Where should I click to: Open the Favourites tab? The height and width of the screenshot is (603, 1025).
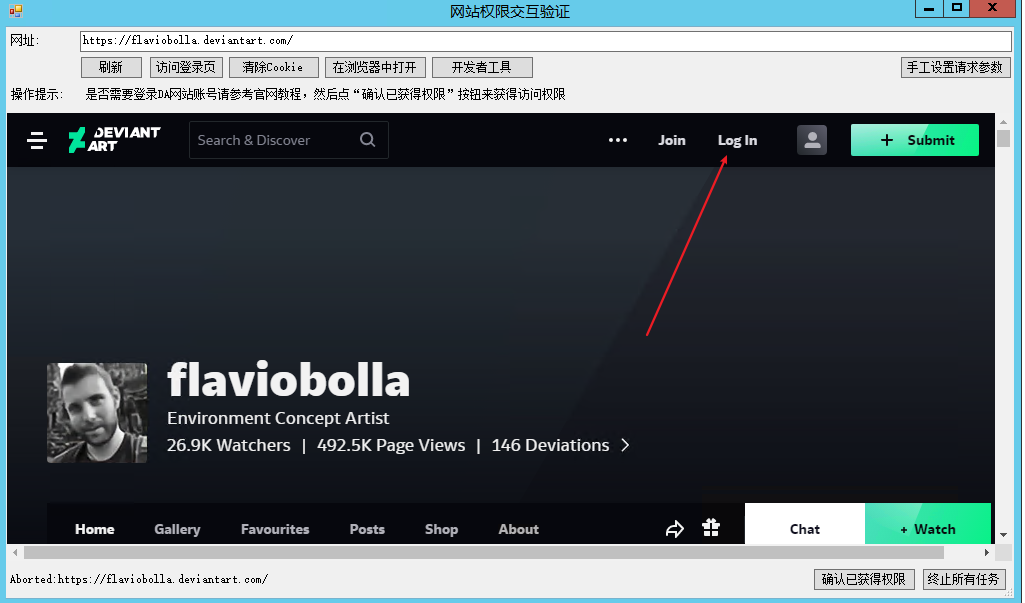tap(275, 529)
